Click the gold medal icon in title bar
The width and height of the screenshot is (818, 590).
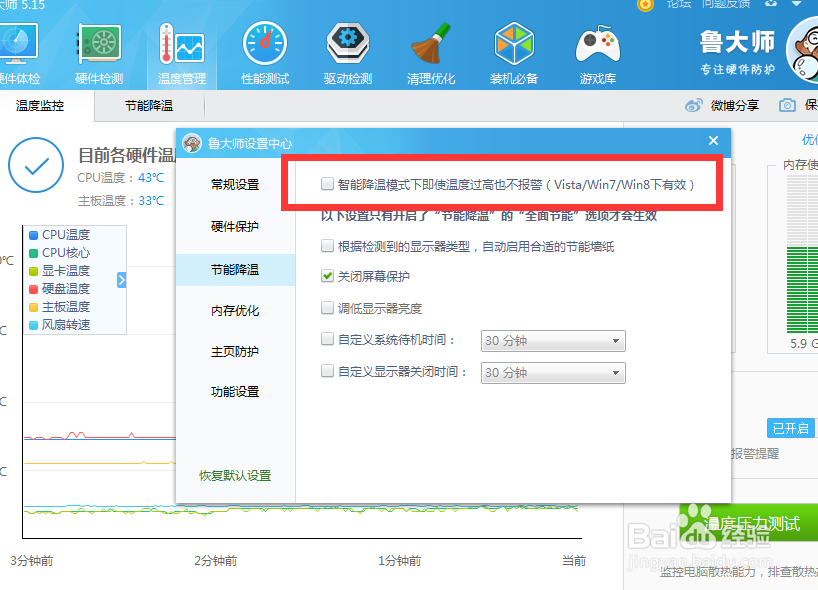[x=645, y=5]
